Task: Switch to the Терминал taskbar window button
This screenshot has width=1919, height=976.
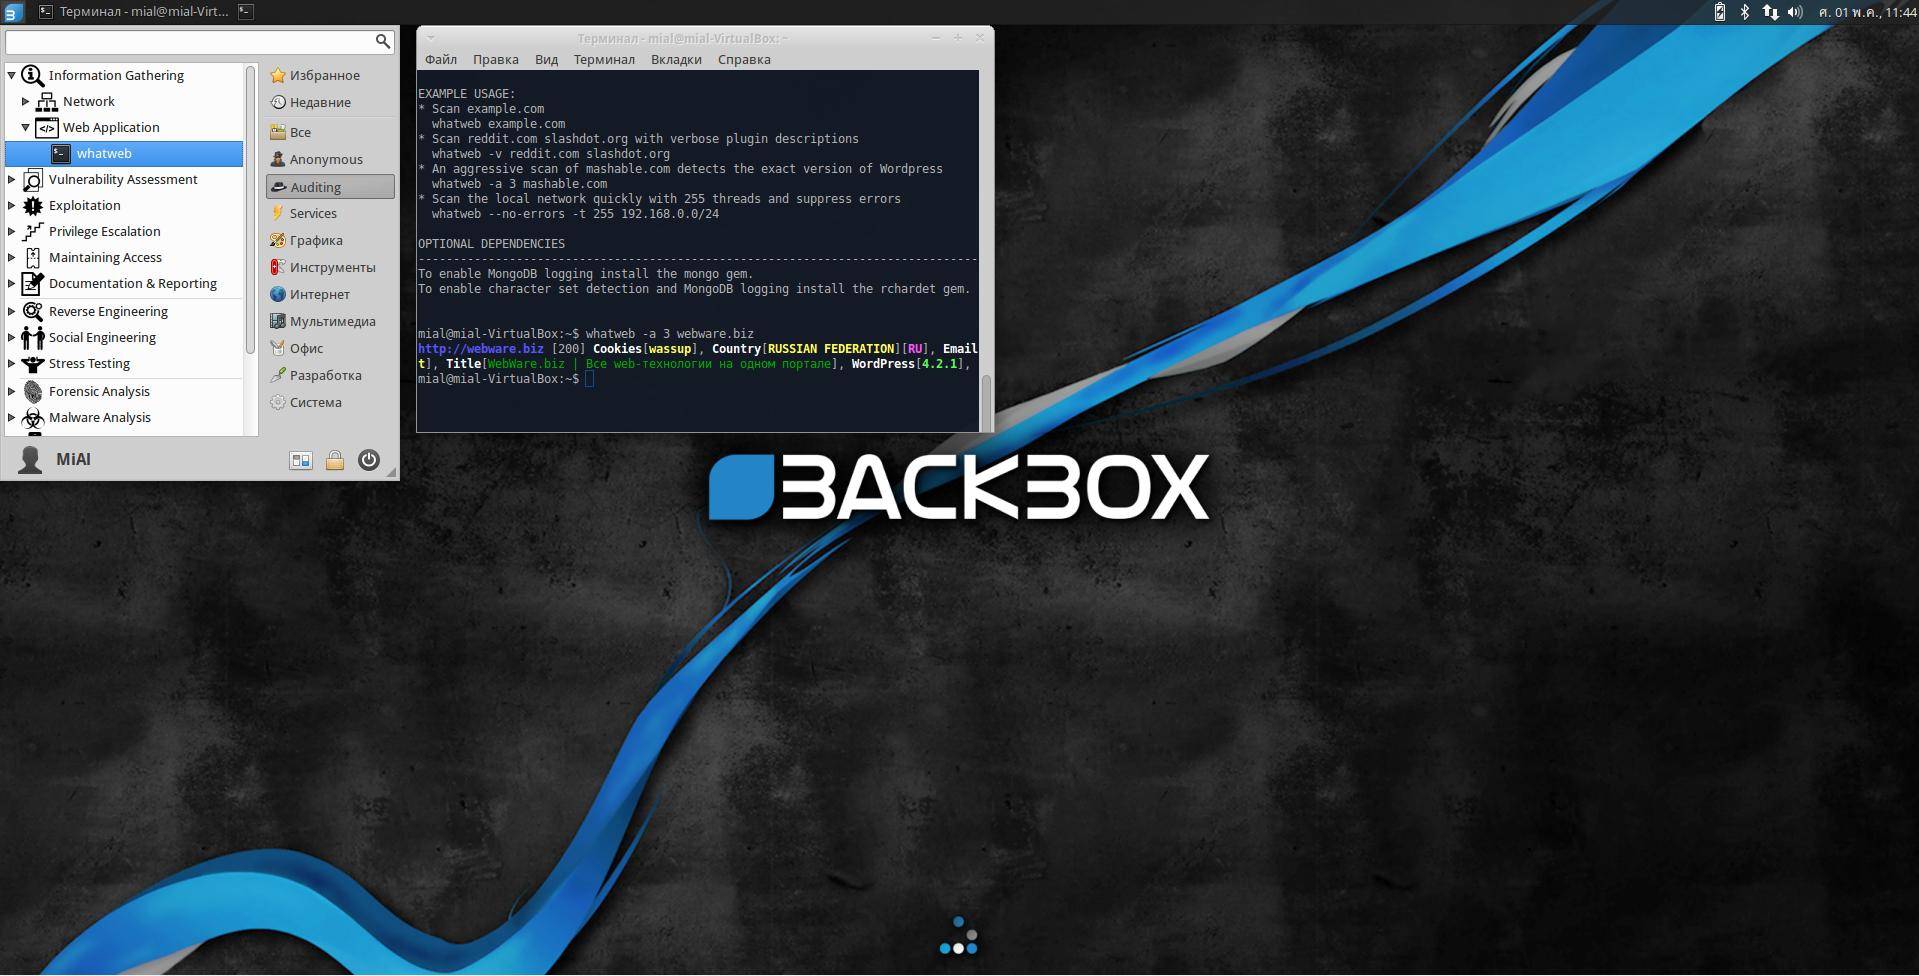Action: (x=133, y=12)
